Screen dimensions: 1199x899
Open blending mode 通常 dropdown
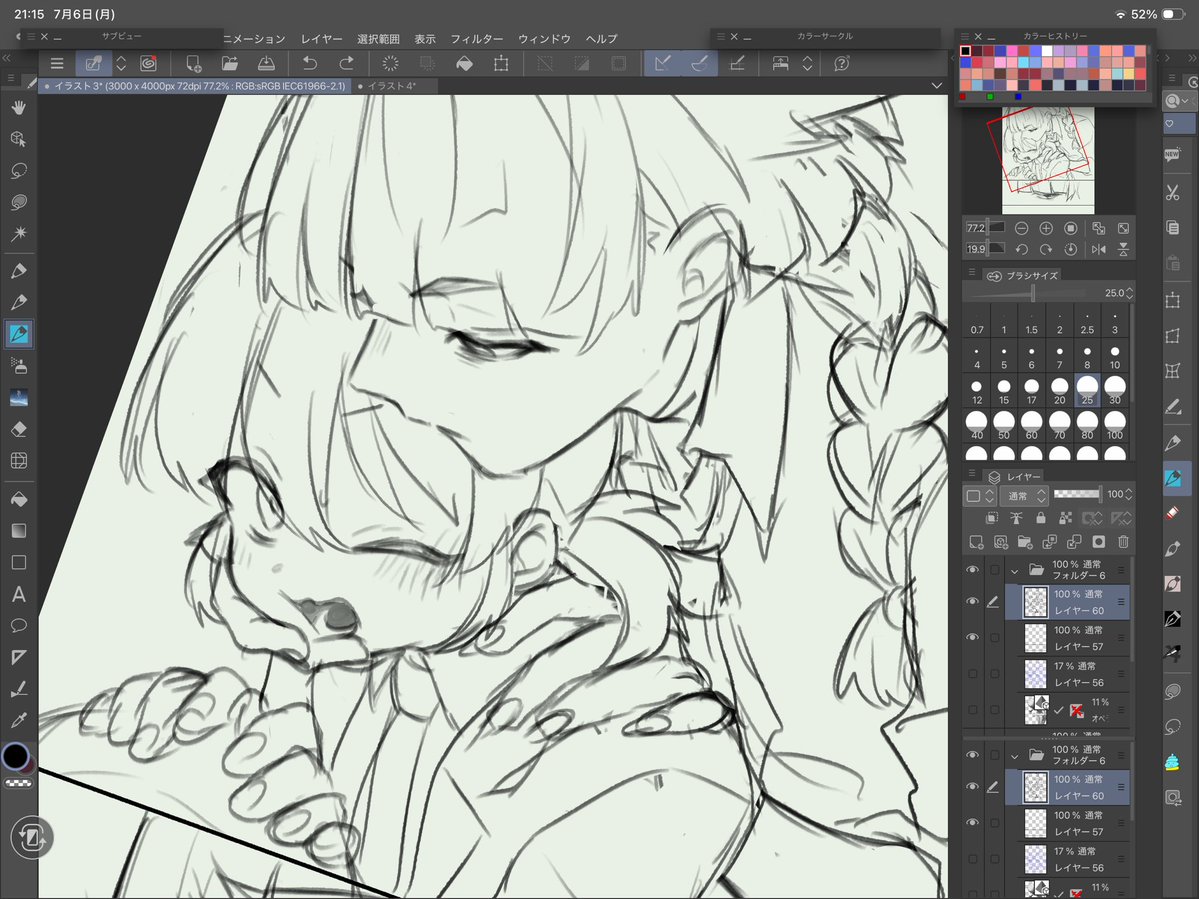coord(1024,495)
